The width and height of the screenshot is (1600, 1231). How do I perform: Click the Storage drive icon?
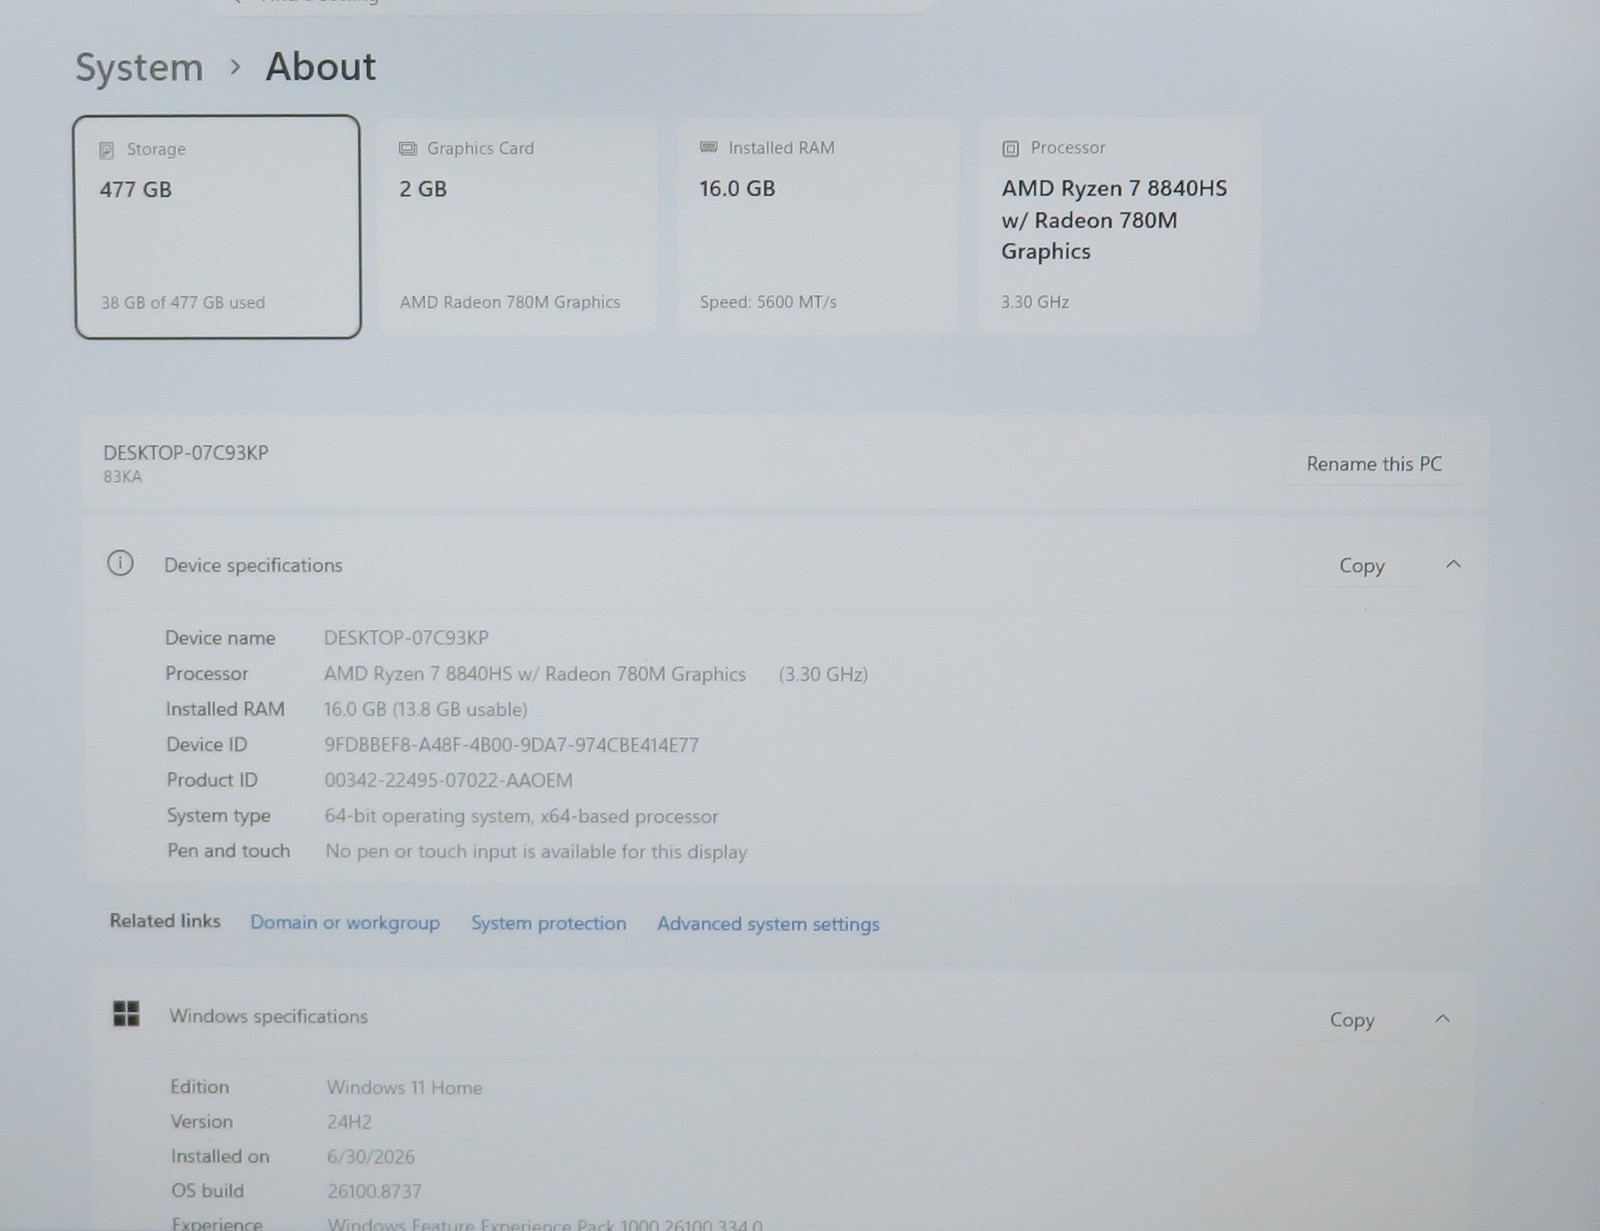[107, 150]
